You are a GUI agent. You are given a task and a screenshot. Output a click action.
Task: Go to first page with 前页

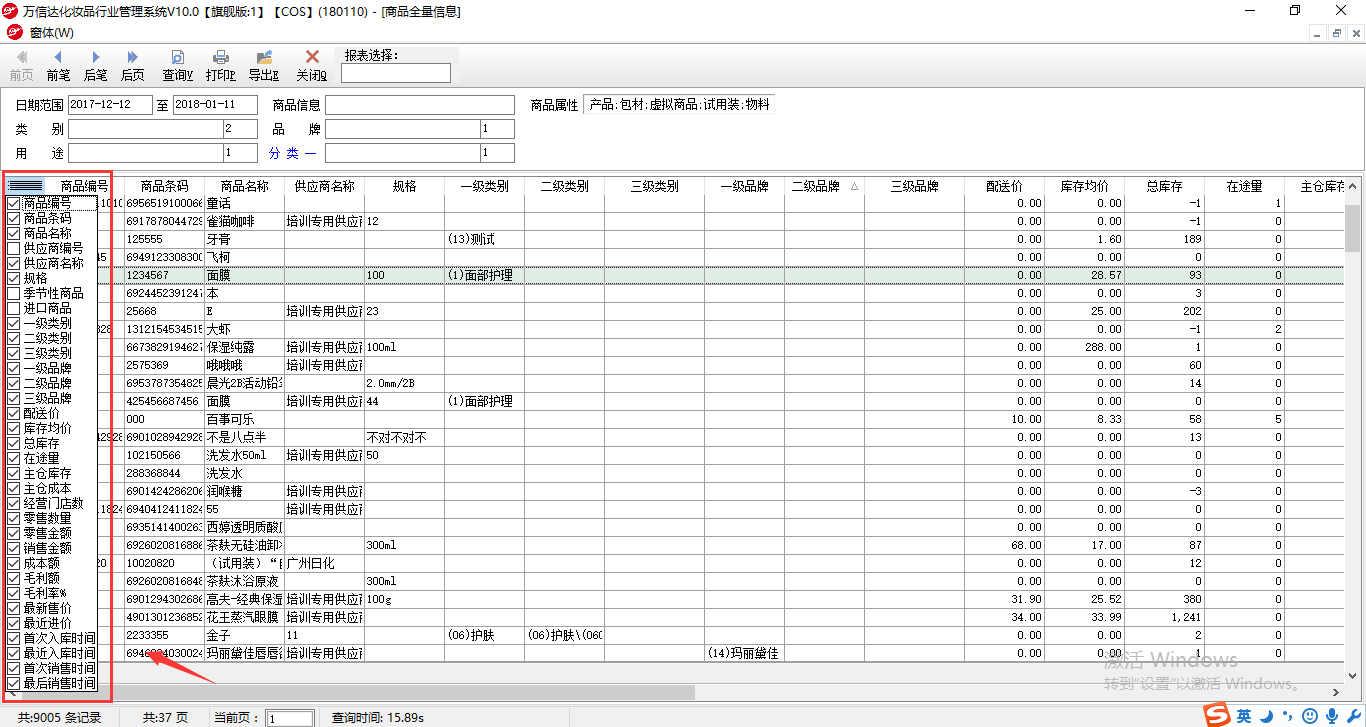21,66
